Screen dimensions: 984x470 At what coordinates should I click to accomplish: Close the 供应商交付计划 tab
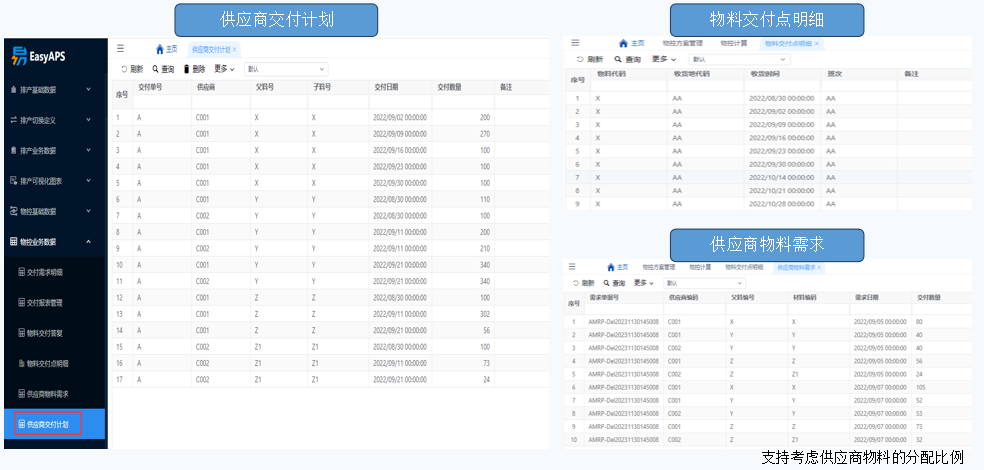pyautogui.click(x=235, y=48)
